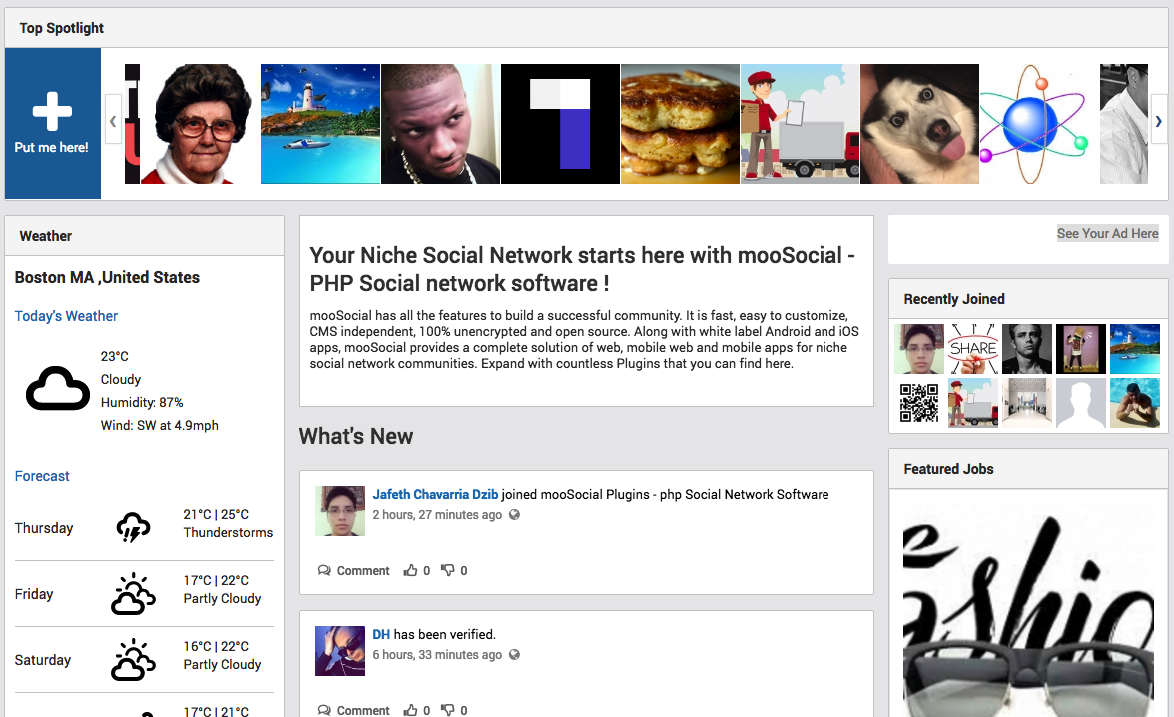
Task: Like Jafeth Chavarria Dzib's post with thumbs up
Action: point(410,570)
